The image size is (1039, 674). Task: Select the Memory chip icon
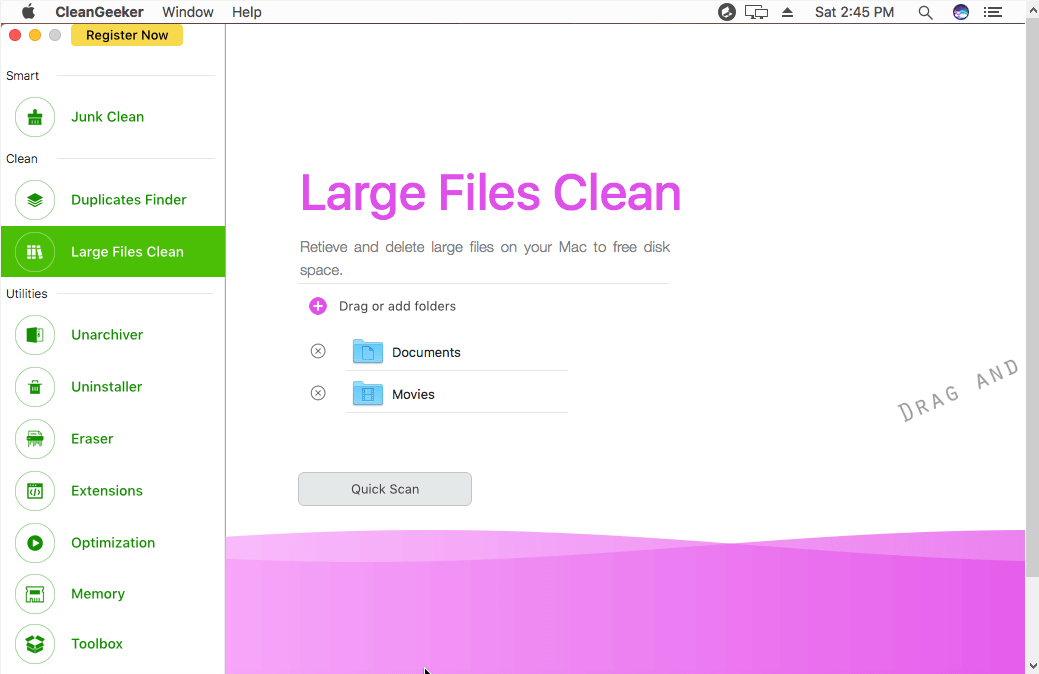[x=35, y=594]
